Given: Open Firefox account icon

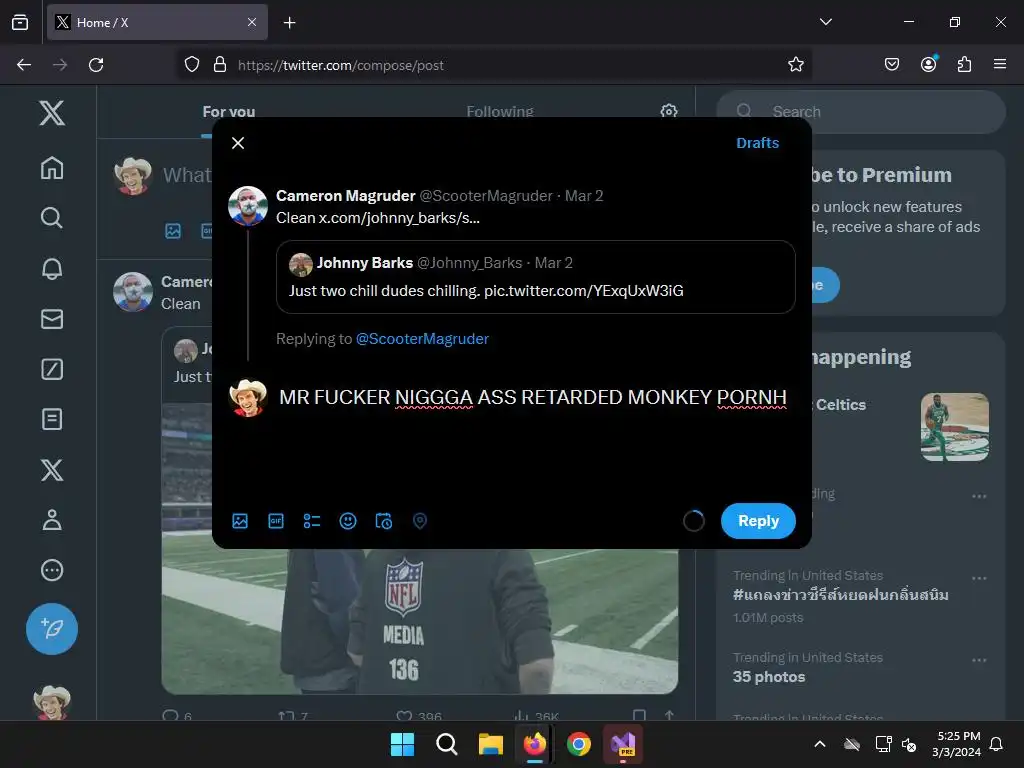Looking at the screenshot, I should pos(929,65).
